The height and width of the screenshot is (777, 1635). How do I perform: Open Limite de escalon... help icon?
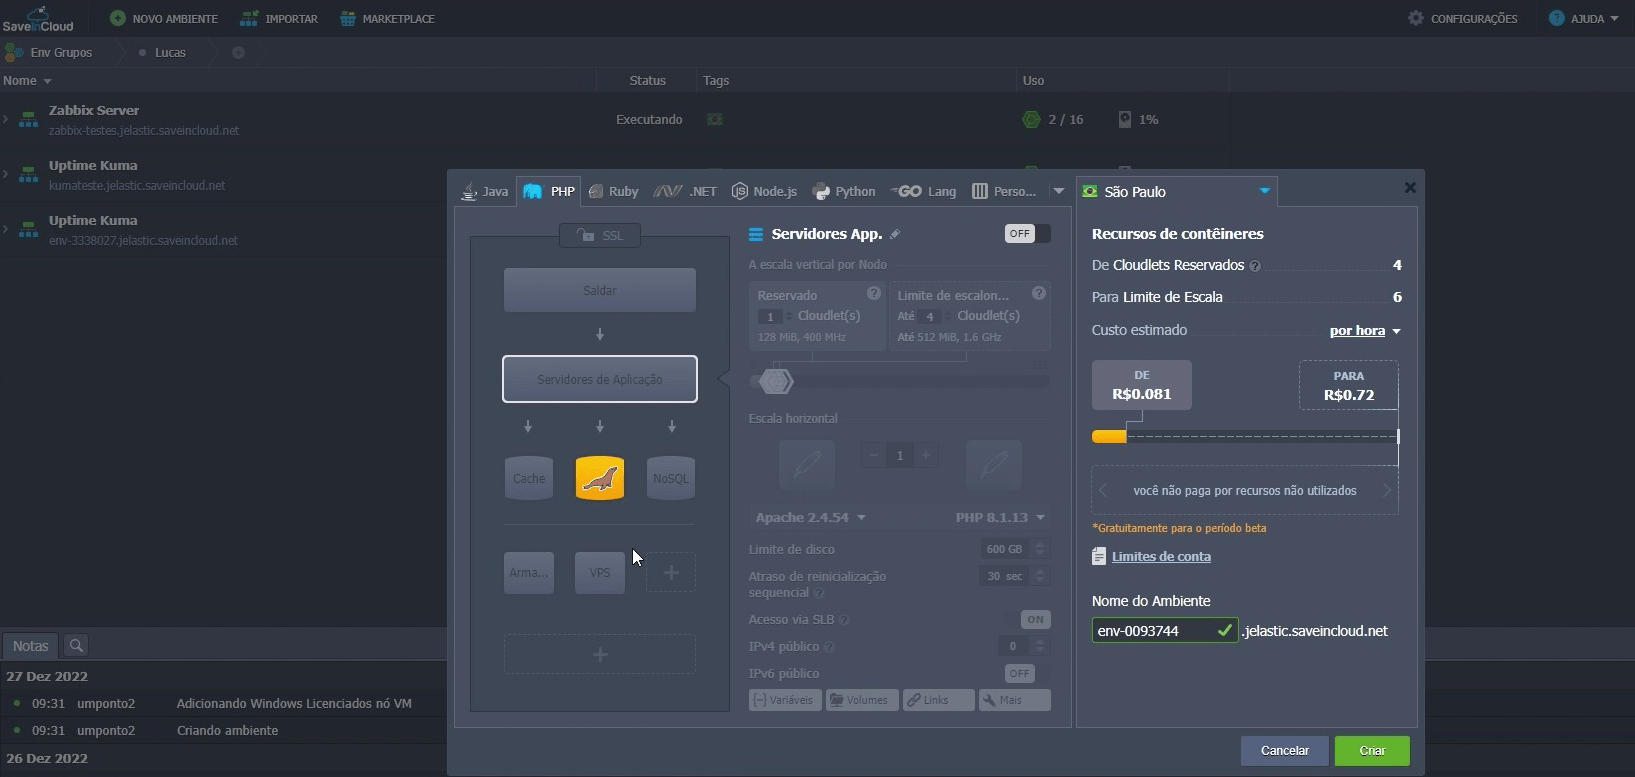point(1039,293)
